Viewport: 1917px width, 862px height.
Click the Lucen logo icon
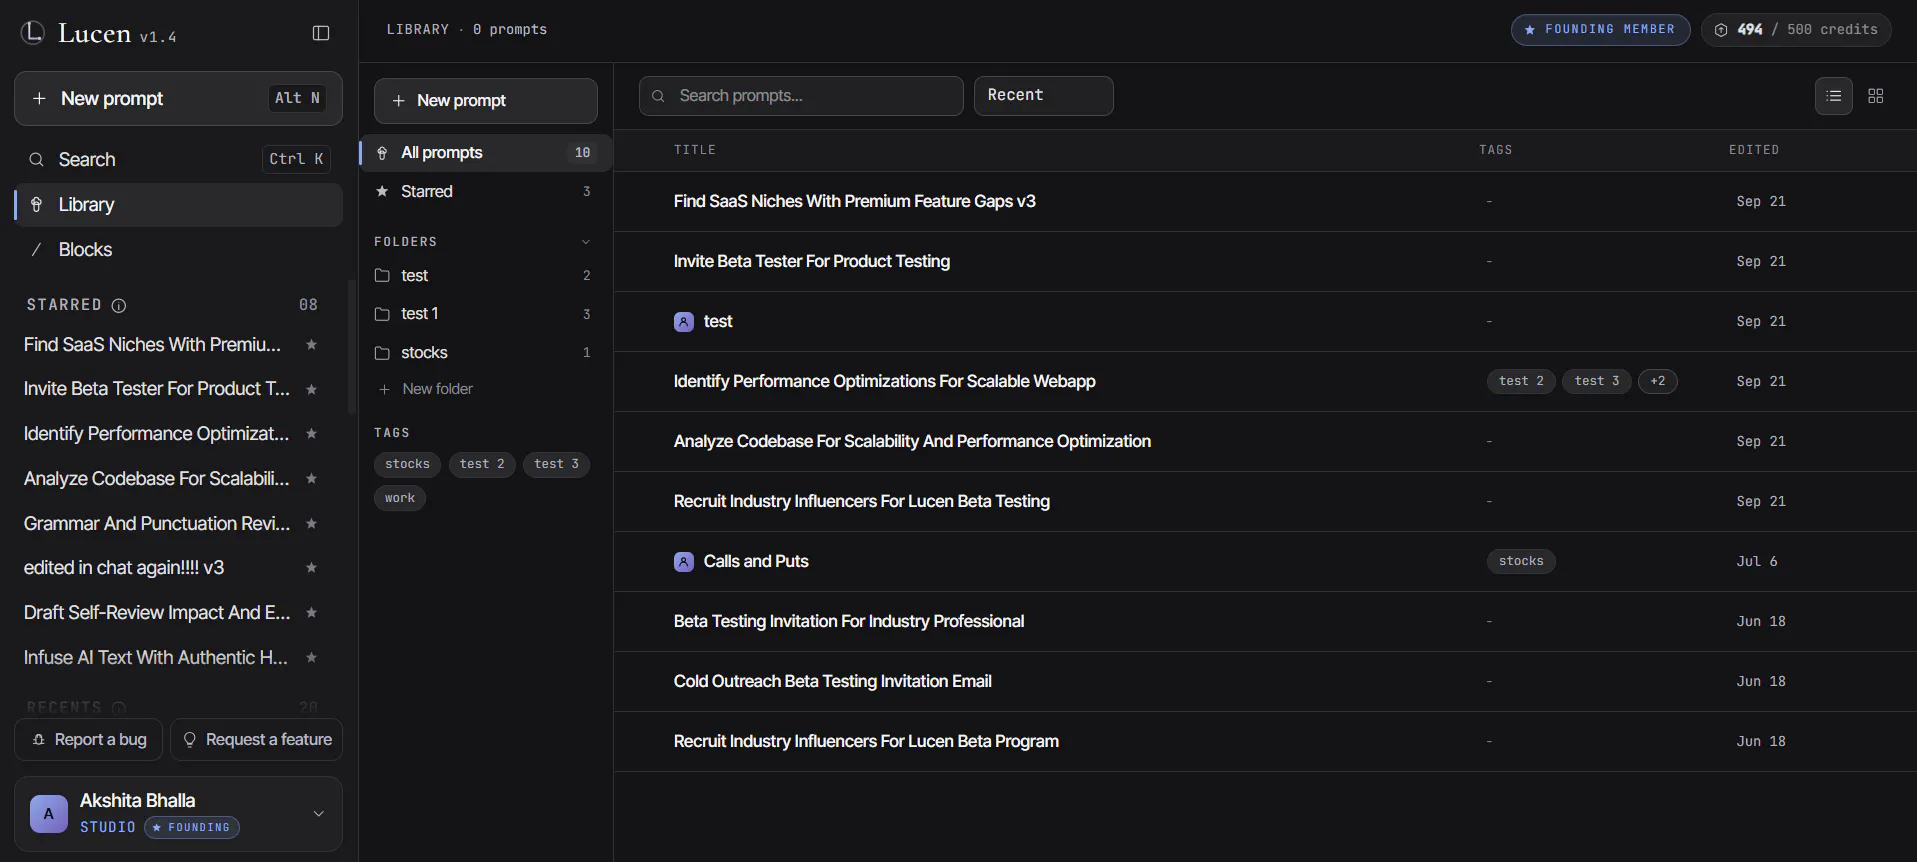(33, 33)
